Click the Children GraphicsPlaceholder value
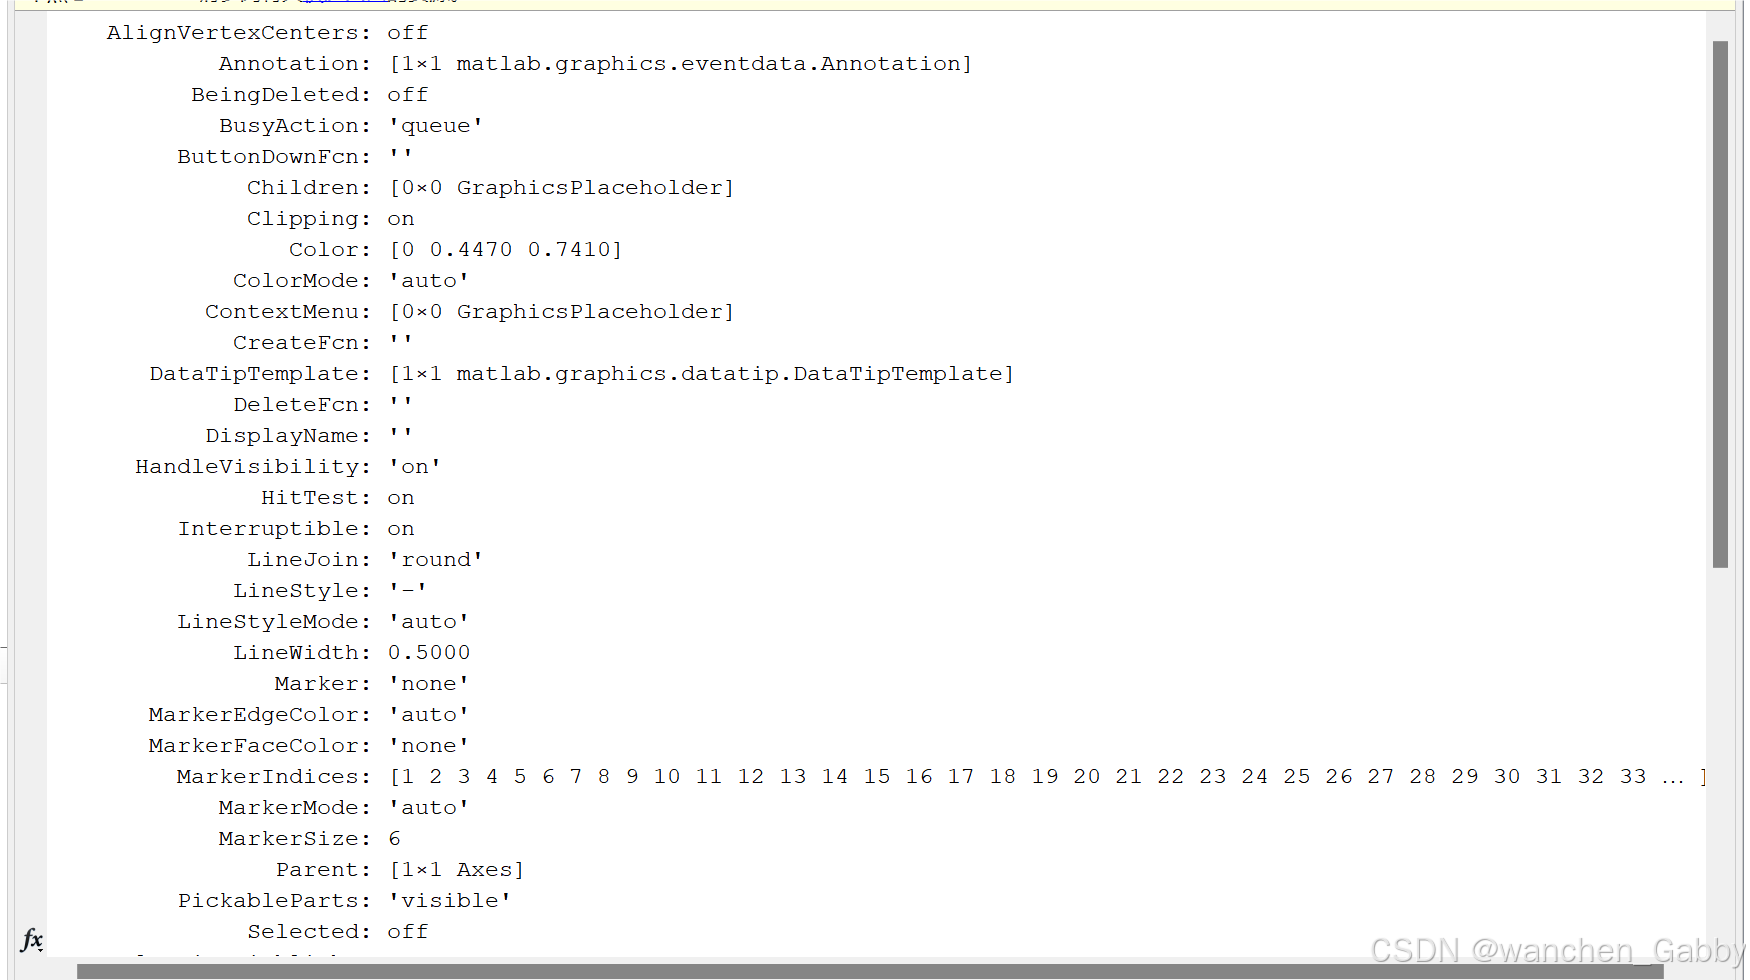 point(561,188)
